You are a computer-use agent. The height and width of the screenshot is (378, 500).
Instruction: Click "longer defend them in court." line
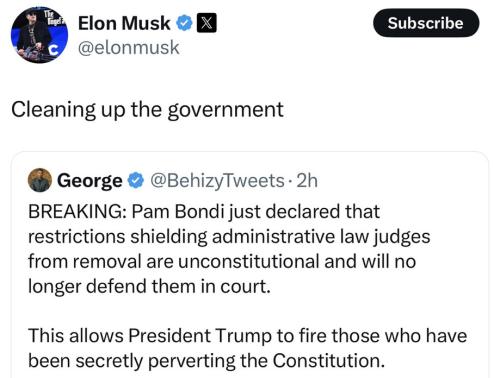(149, 287)
